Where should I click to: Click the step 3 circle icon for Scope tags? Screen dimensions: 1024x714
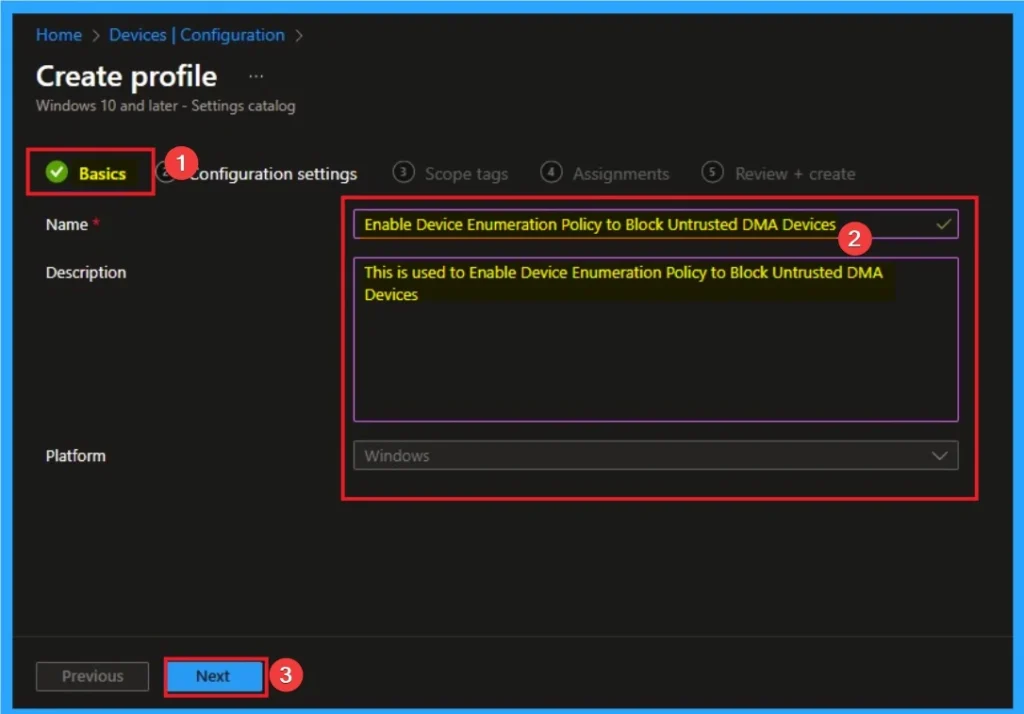(x=403, y=172)
